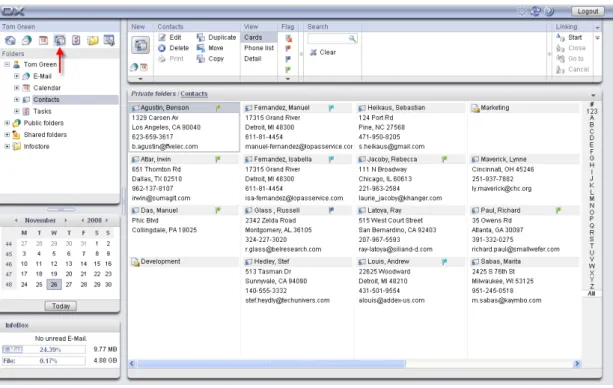Open the options icon in sidebar

(x=109, y=40)
